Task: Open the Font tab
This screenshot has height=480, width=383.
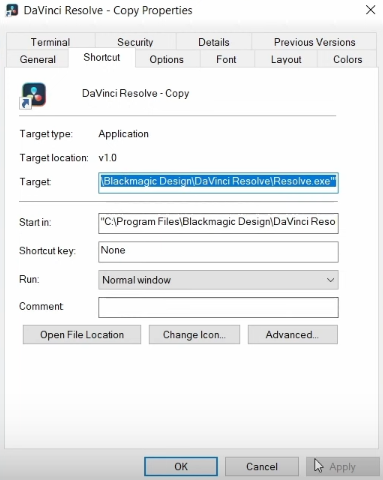Action: (x=226, y=59)
